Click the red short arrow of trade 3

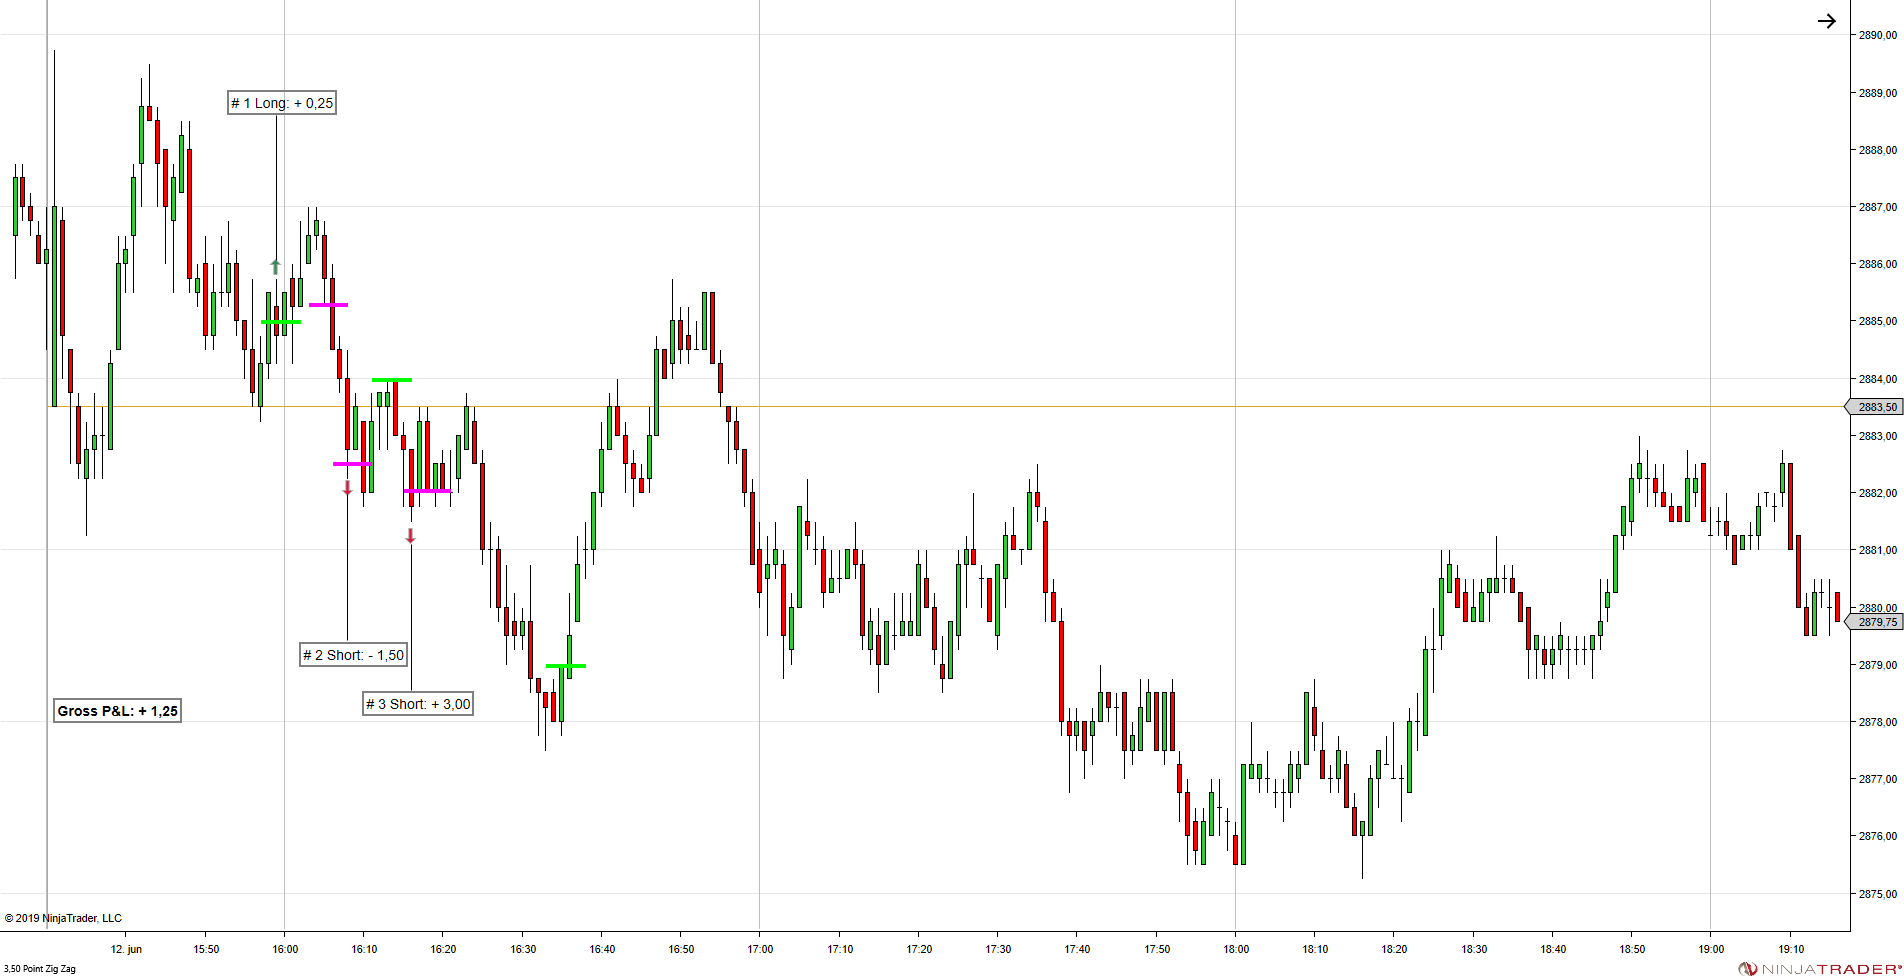pos(410,536)
